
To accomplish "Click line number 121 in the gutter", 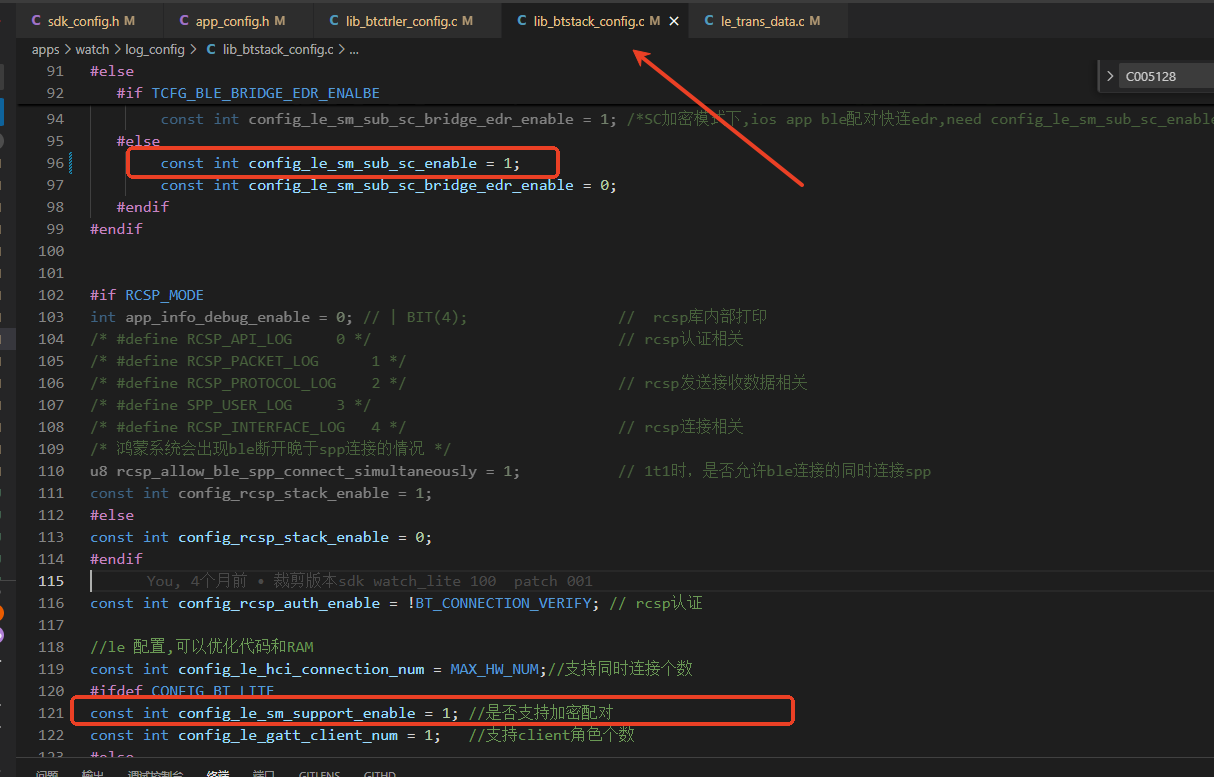I will [51, 713].
